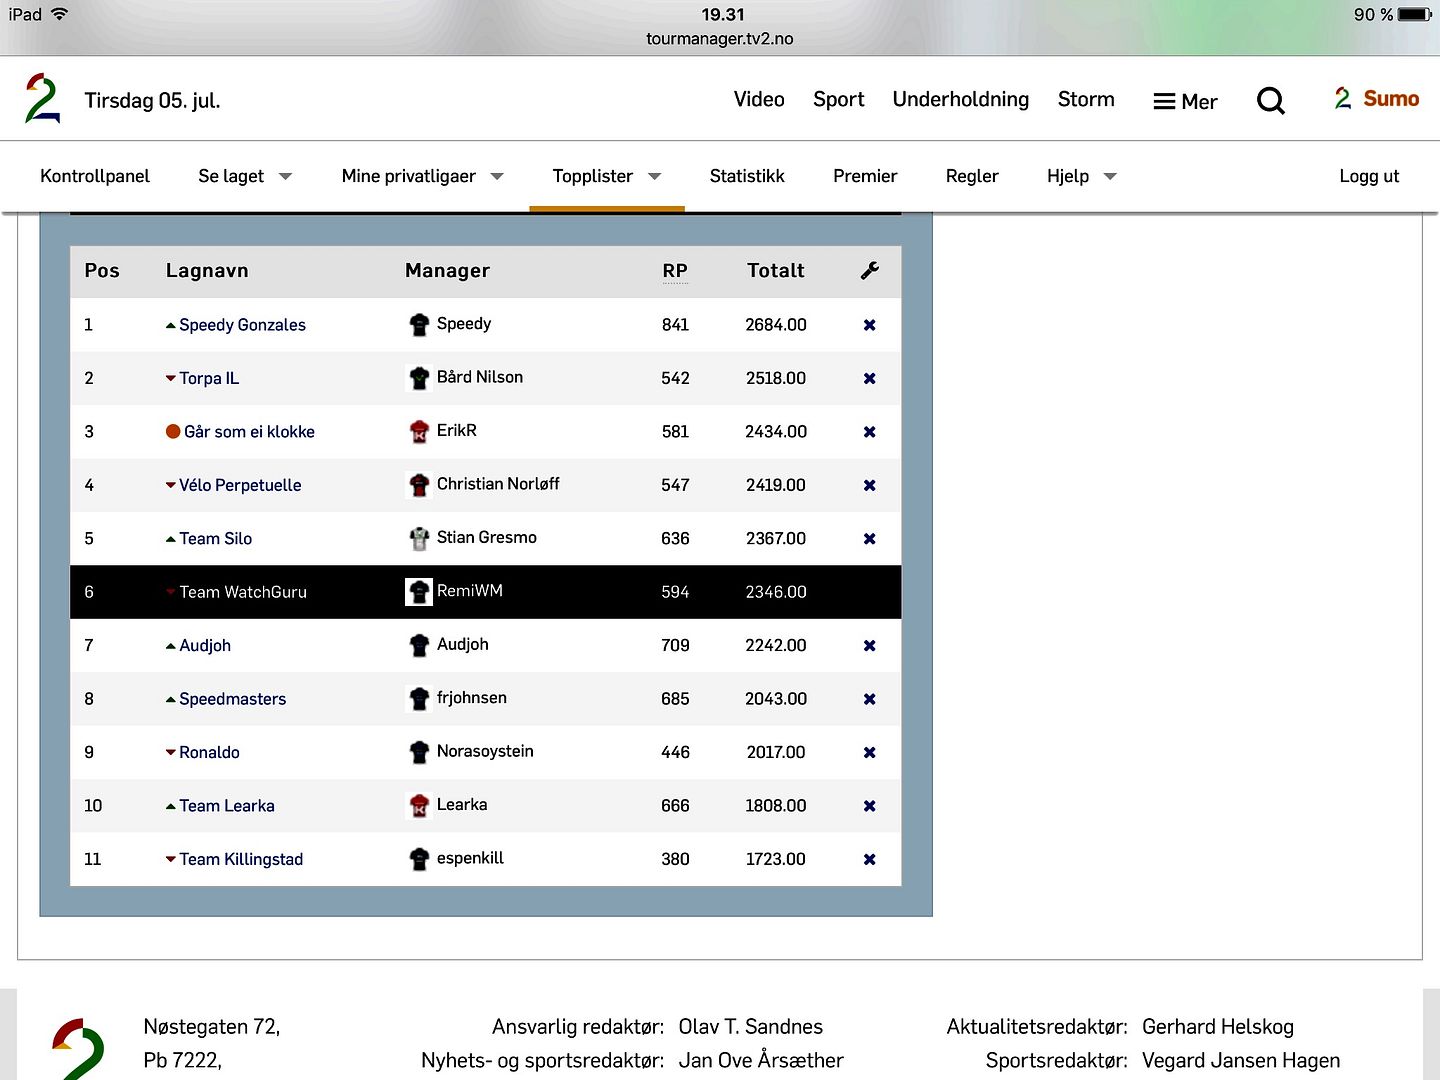This screenshot has height=1080, width=1440.
Task: Open the Statistikk page
Action: click(747, 176)
